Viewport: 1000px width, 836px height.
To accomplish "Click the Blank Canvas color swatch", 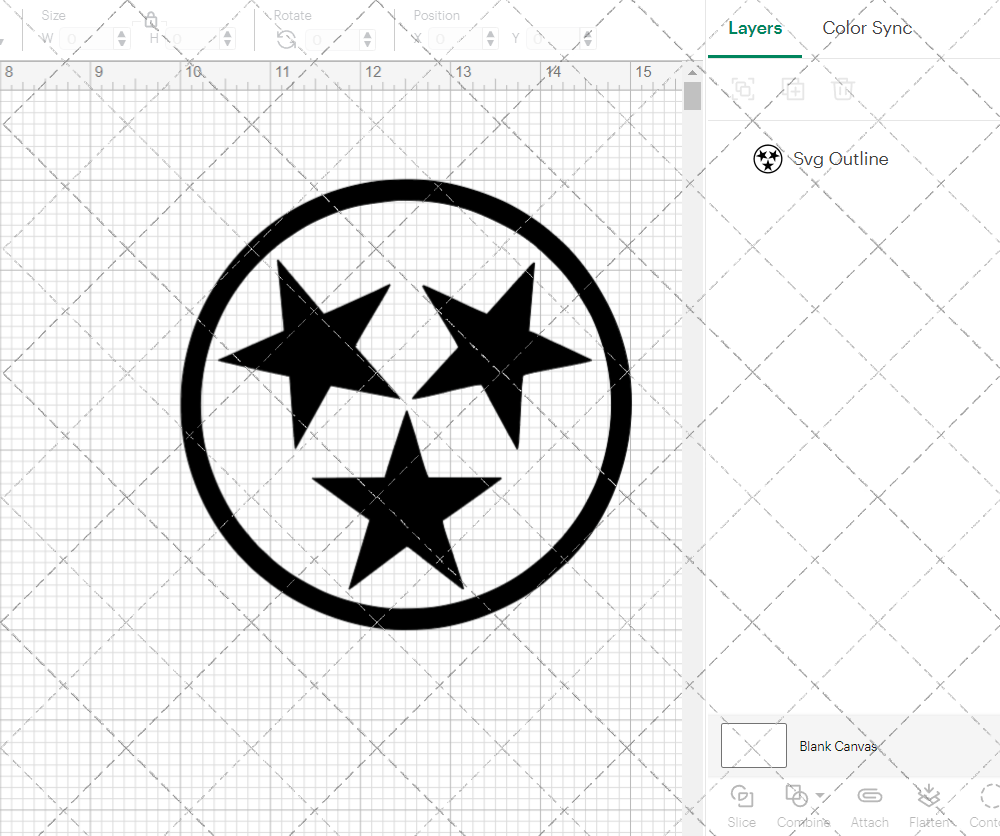I will [753, 745].
